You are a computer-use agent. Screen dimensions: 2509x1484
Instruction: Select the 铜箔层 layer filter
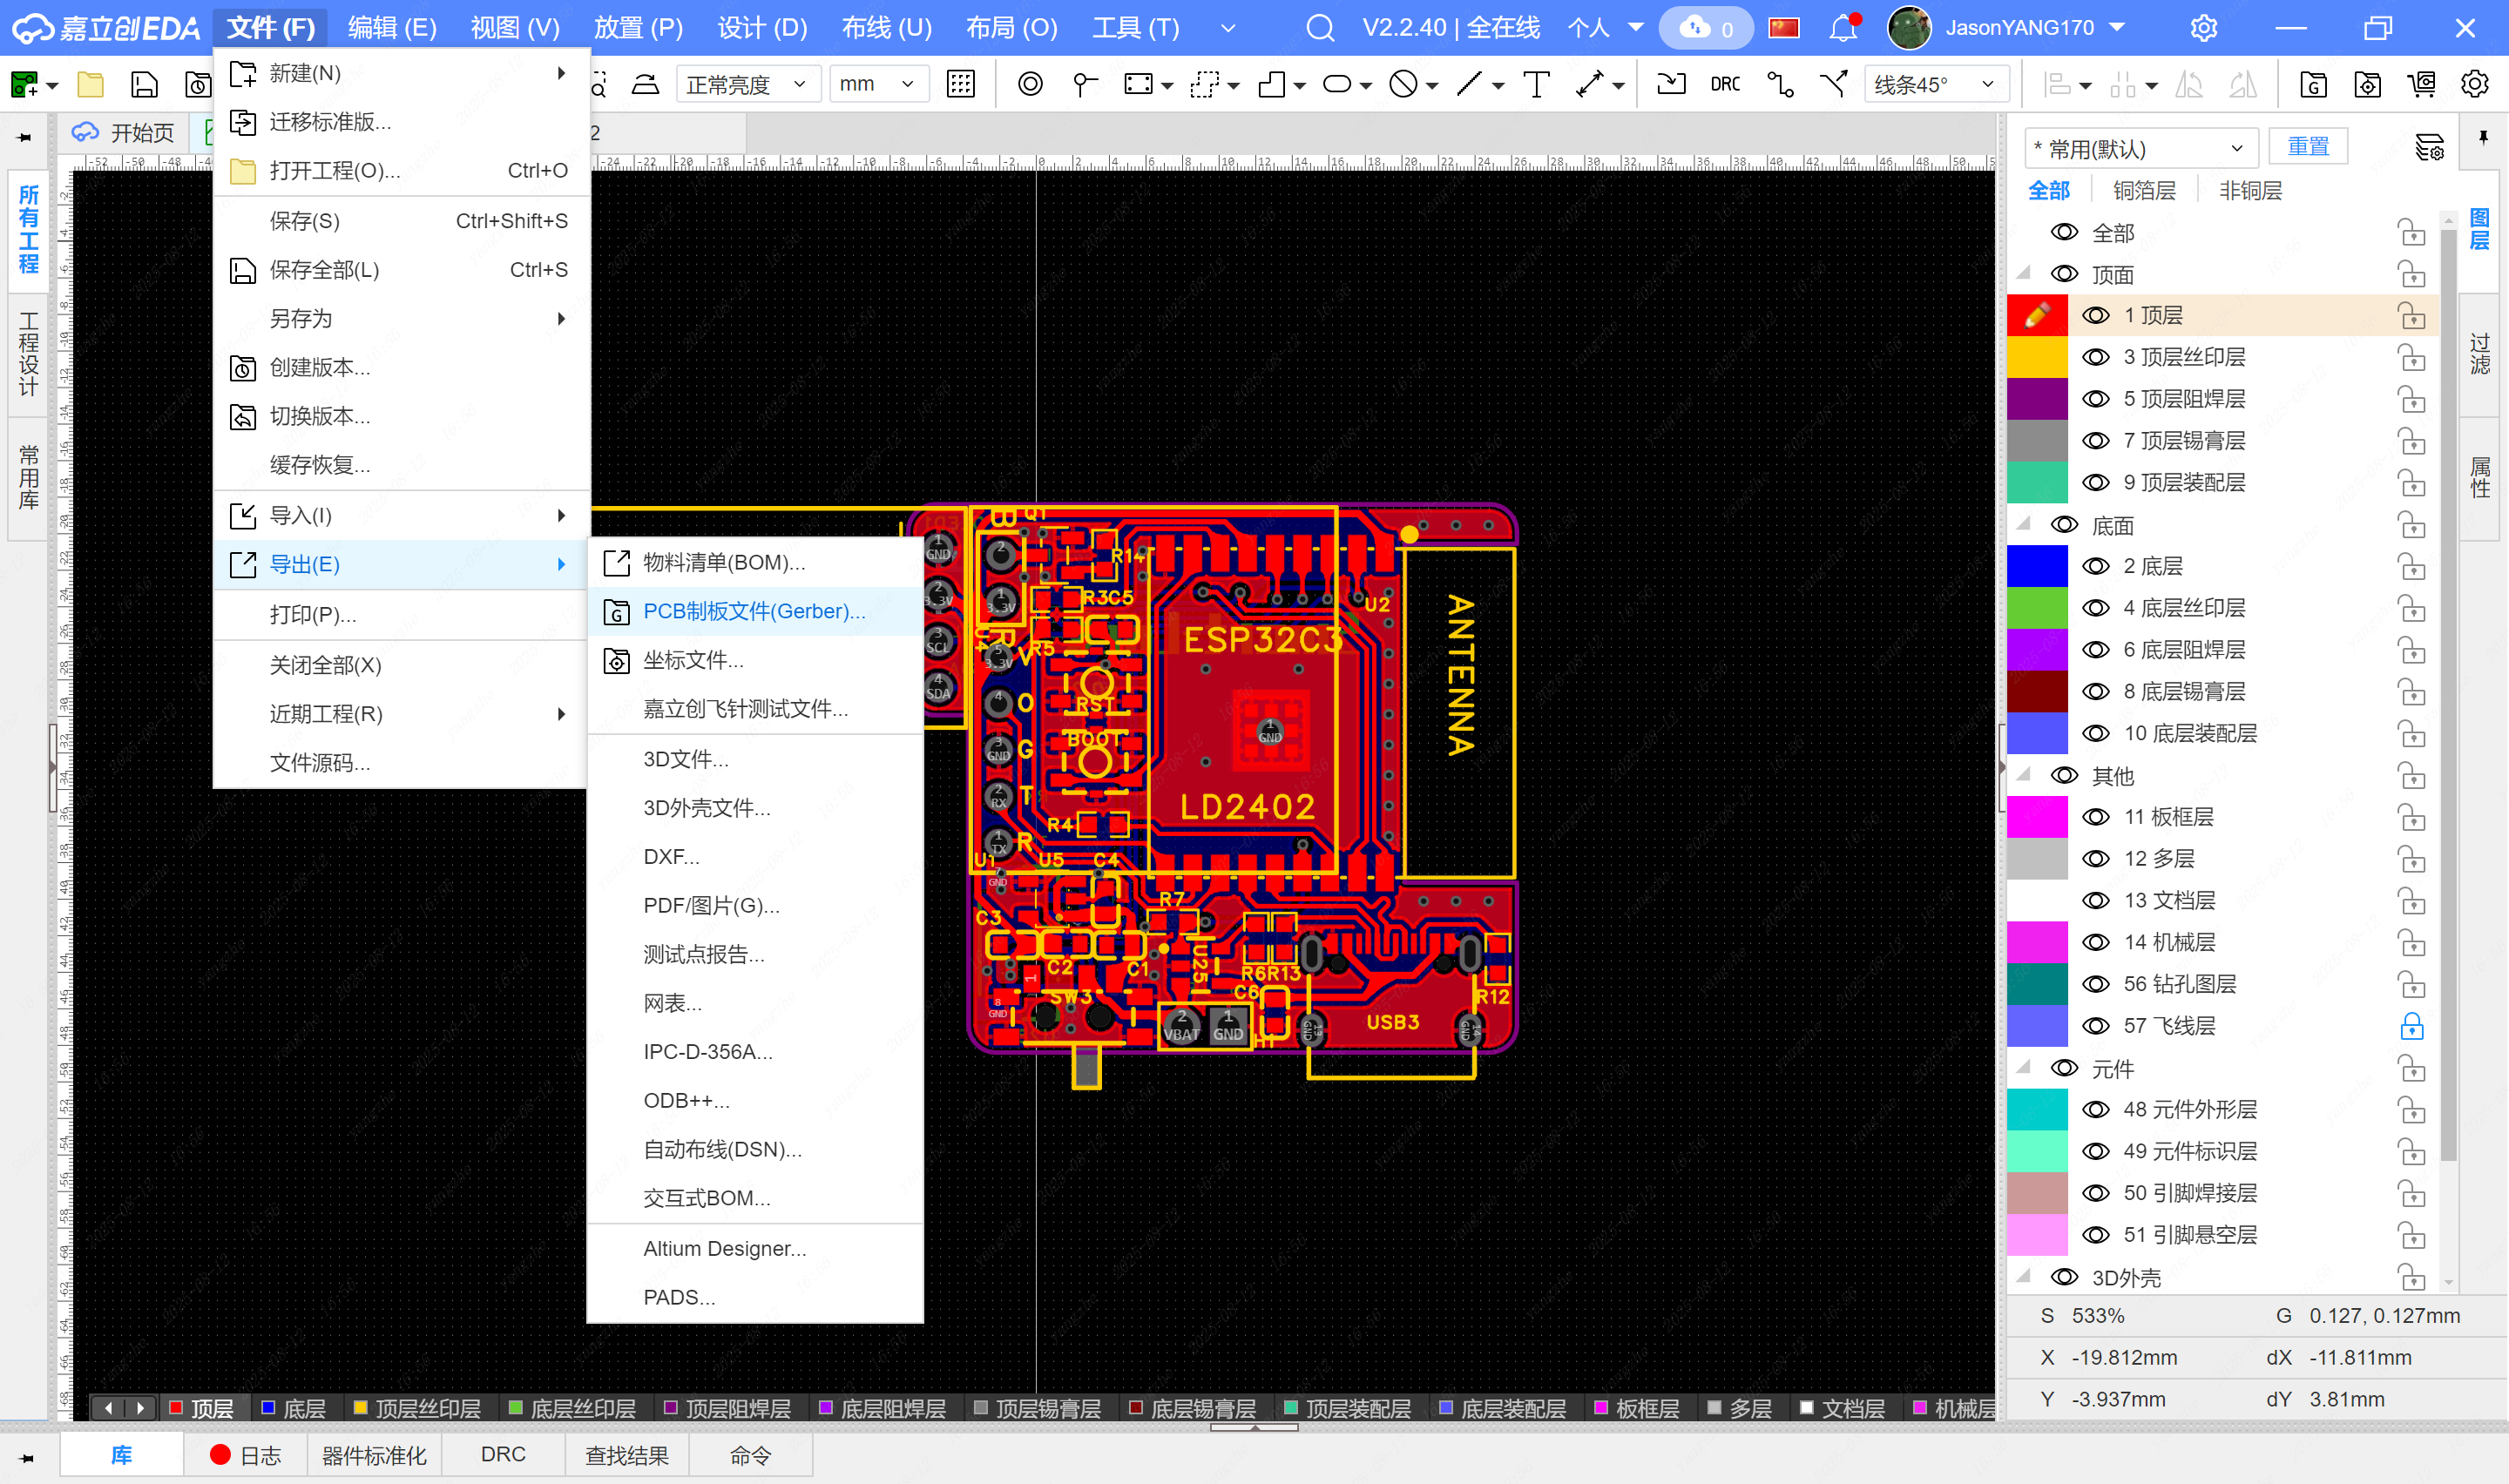coord(2144,191)
